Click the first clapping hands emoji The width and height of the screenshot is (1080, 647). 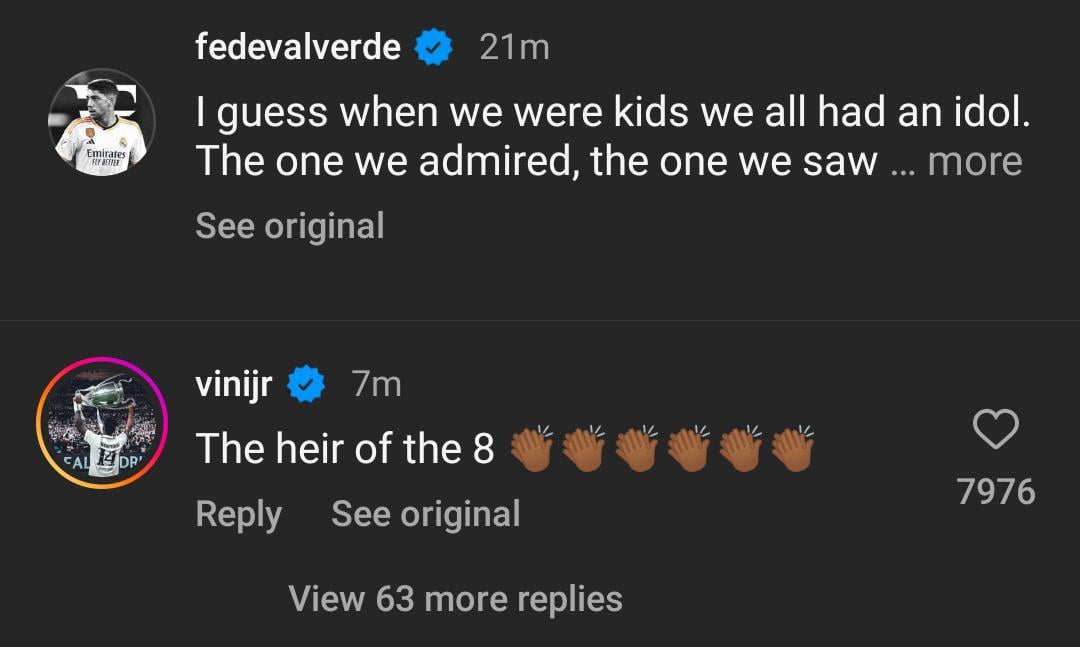[531, 448]
